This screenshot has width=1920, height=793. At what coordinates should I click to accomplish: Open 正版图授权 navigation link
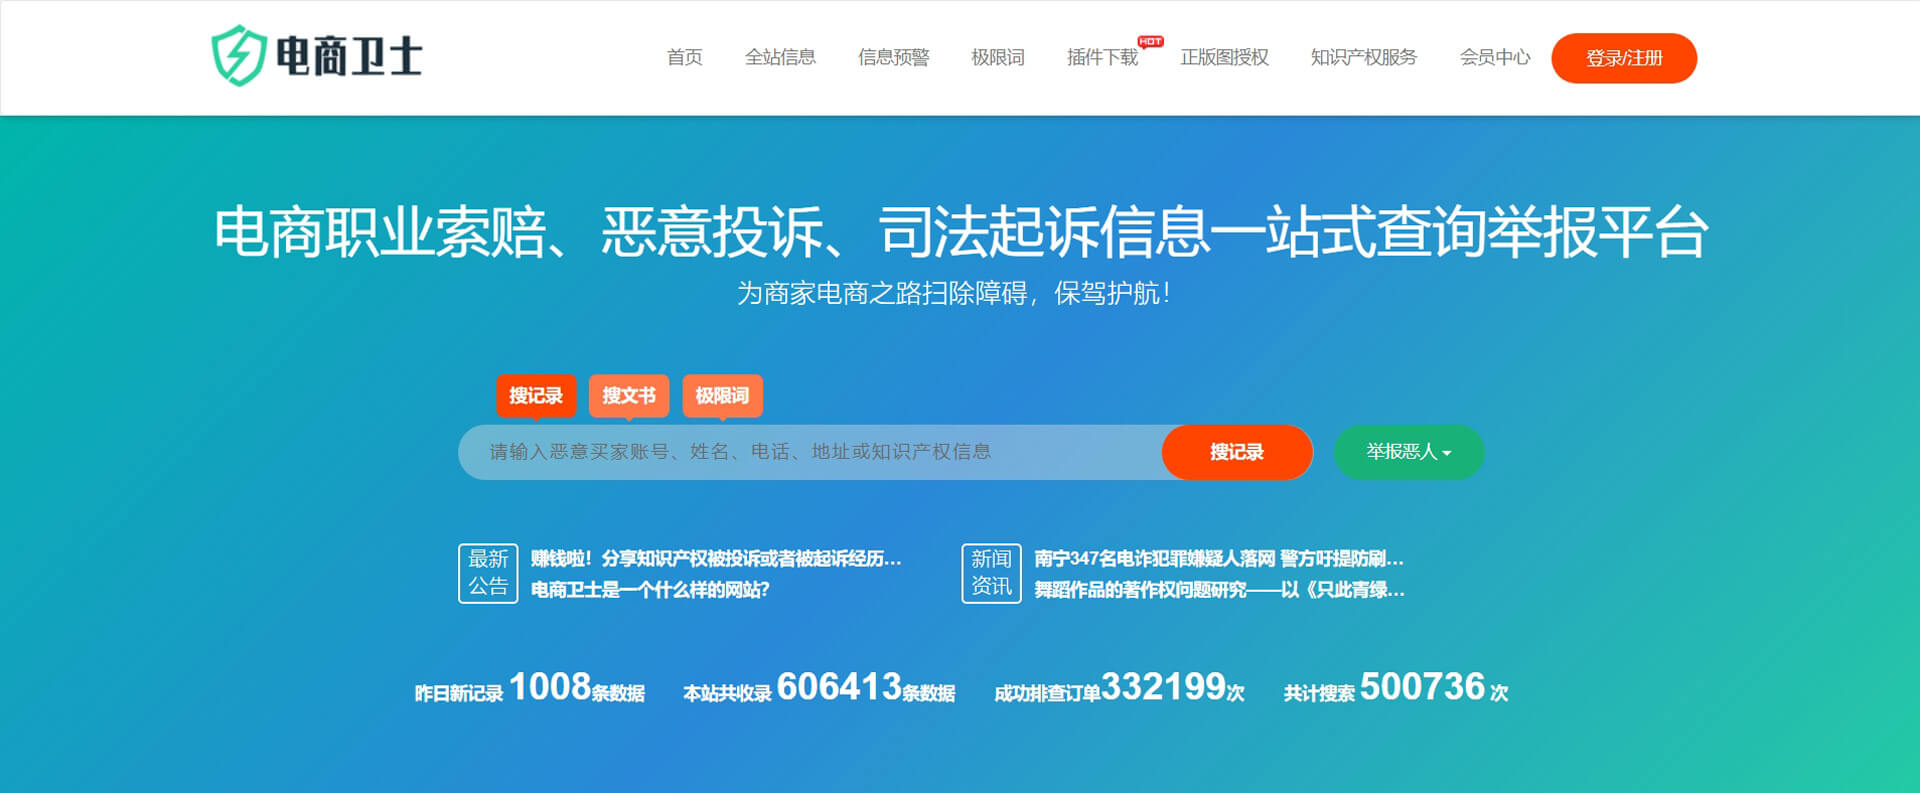[1224, 58]
